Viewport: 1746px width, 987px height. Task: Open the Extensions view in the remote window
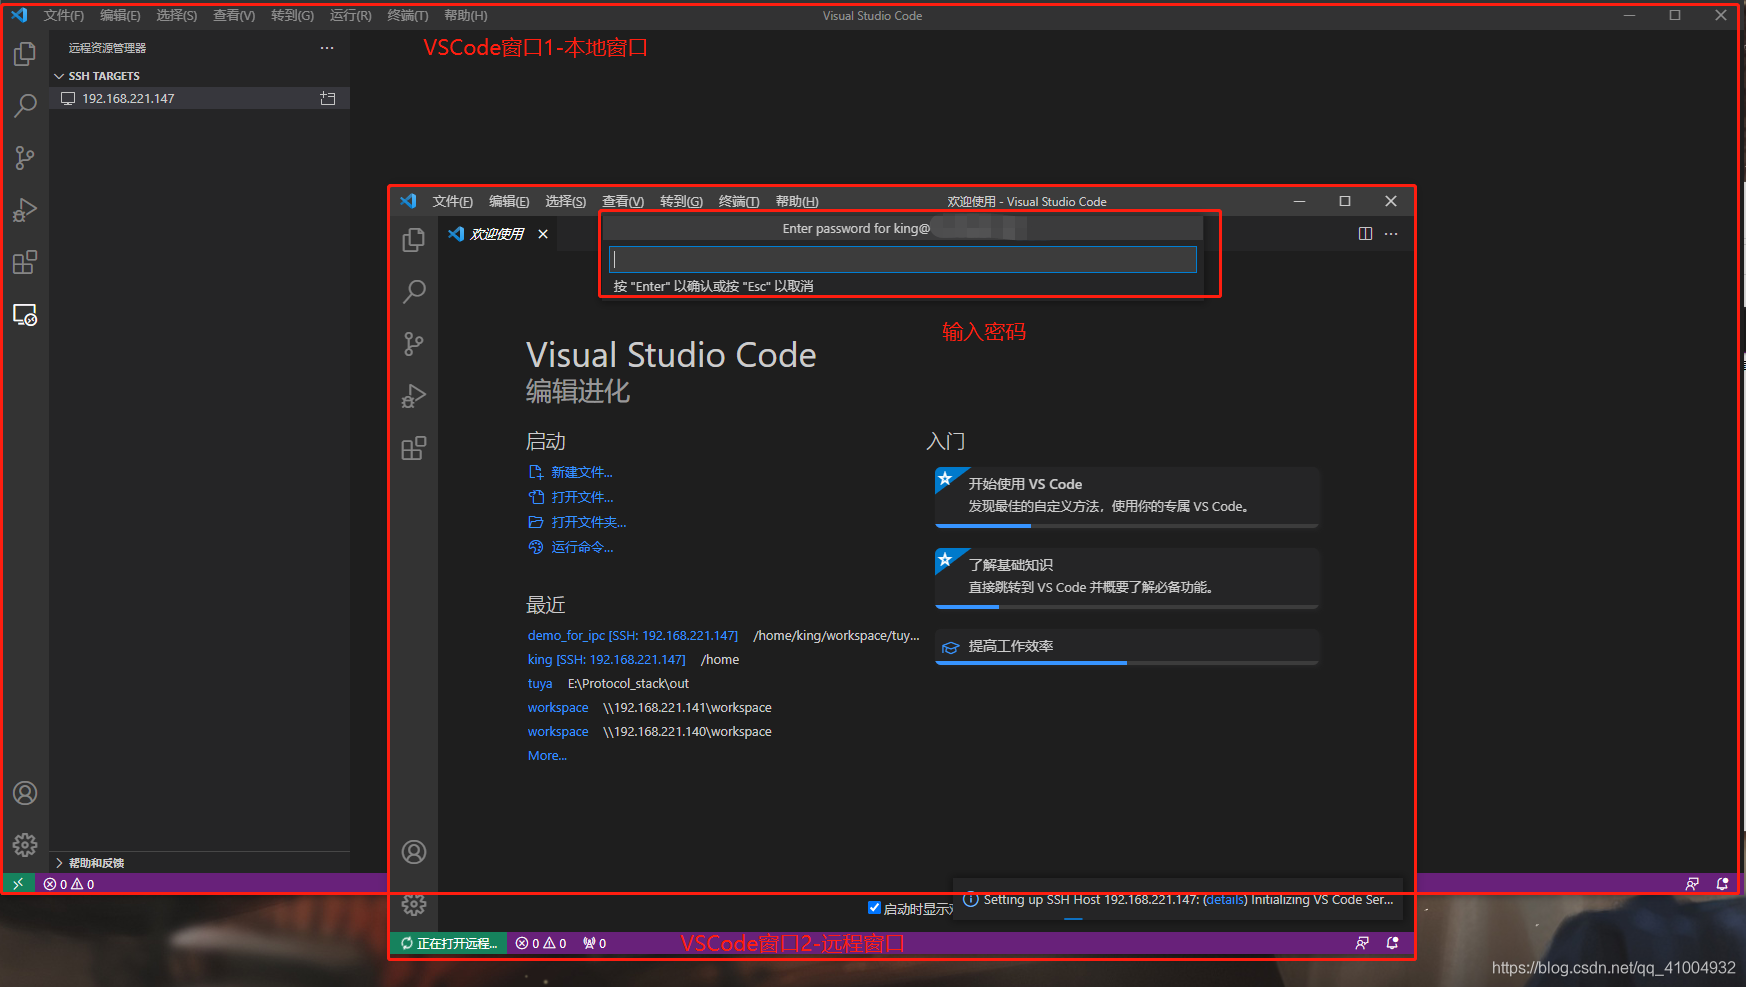pos(413,447)
